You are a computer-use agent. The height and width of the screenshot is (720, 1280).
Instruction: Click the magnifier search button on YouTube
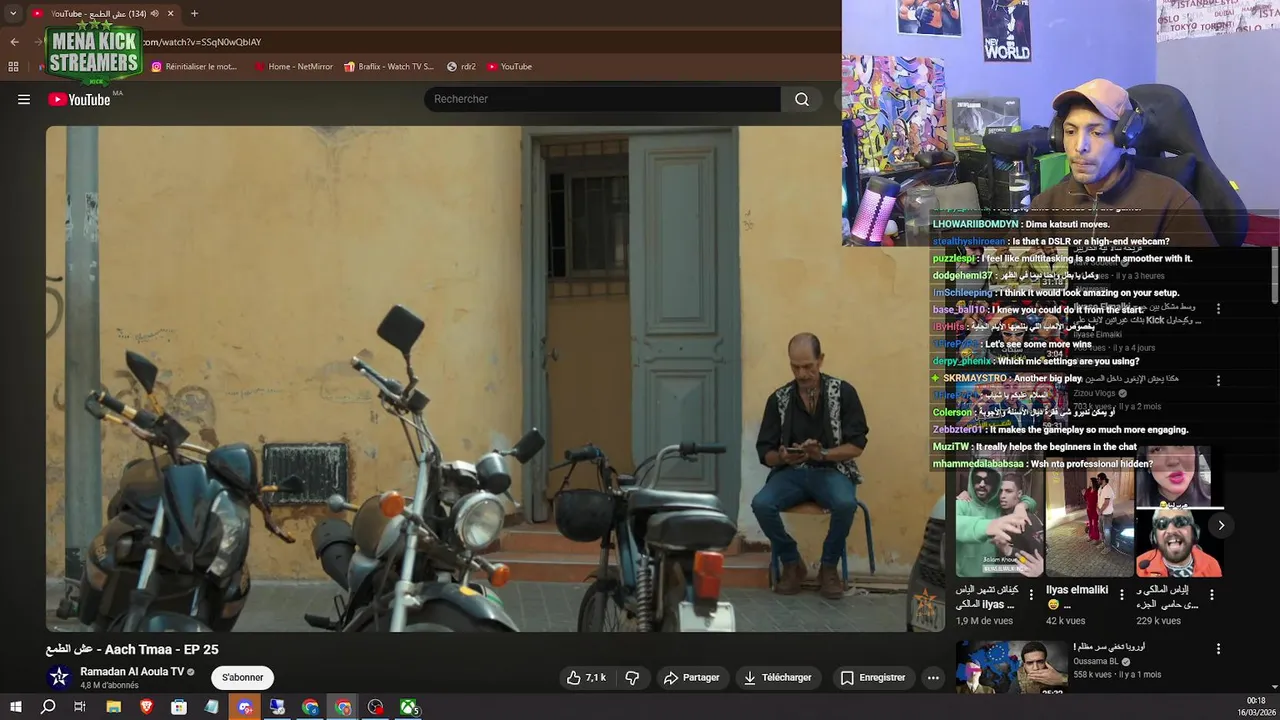(x=802, y=99)
